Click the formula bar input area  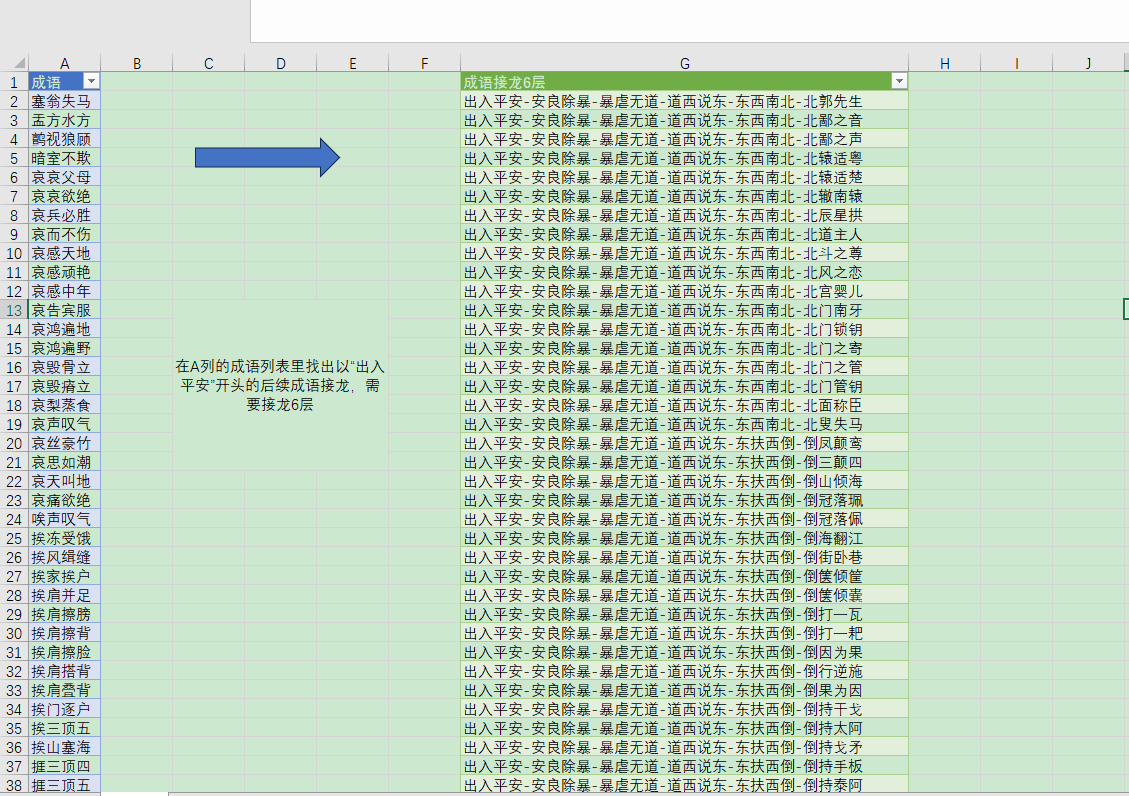point(689,21)
